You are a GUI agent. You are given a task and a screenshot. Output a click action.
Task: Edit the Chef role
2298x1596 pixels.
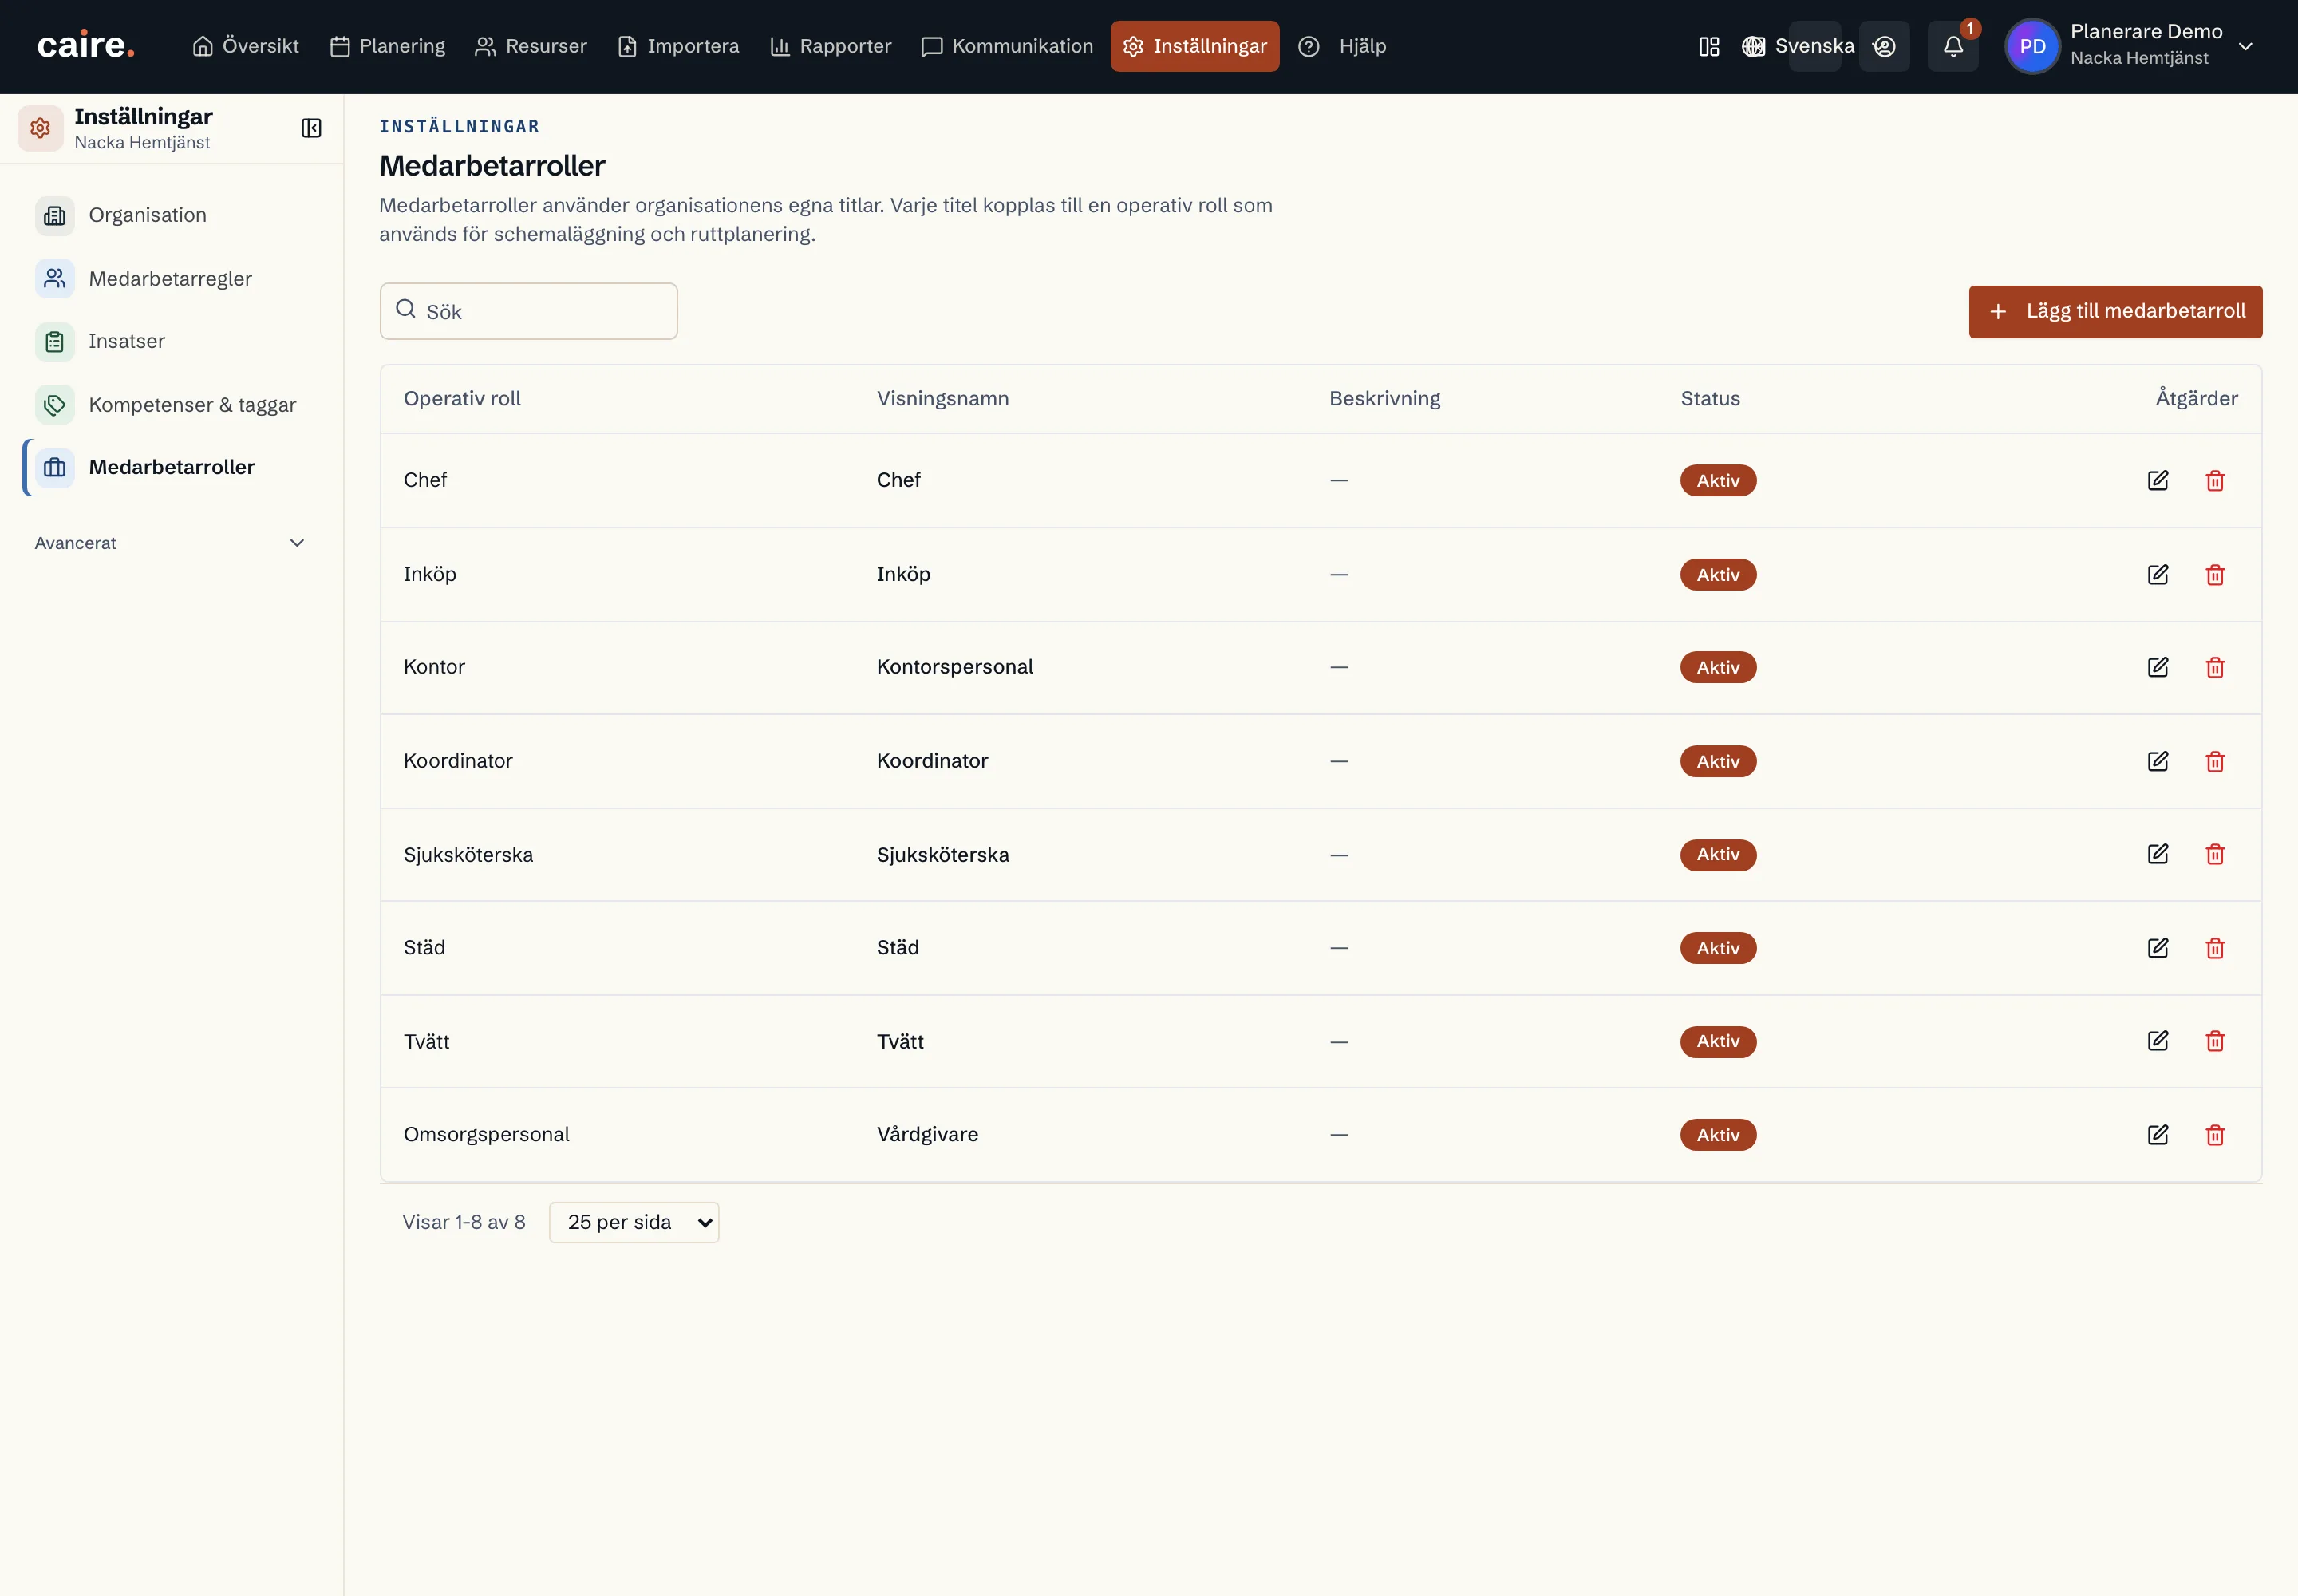[2157, 481]
